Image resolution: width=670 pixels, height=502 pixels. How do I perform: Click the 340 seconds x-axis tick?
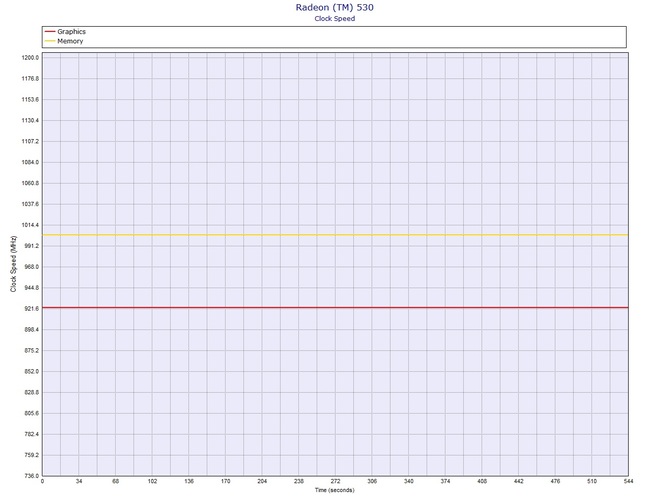(408, 481)
